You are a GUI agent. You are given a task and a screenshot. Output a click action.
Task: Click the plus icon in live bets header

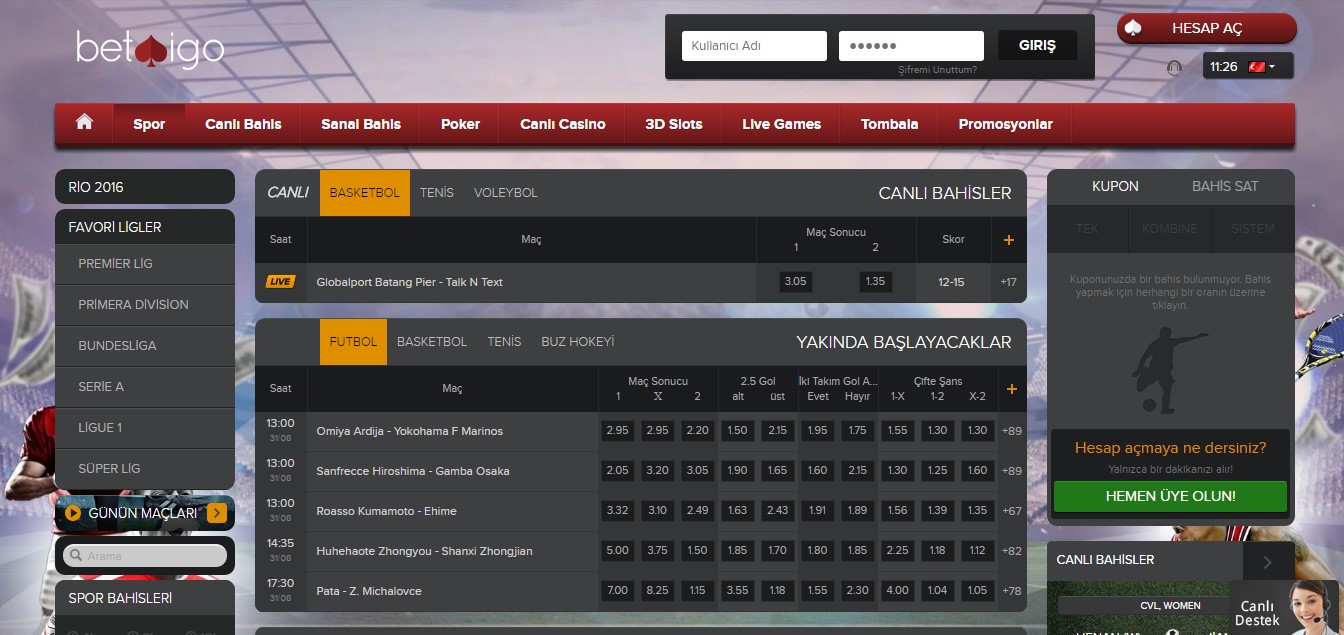[1008, 240]
